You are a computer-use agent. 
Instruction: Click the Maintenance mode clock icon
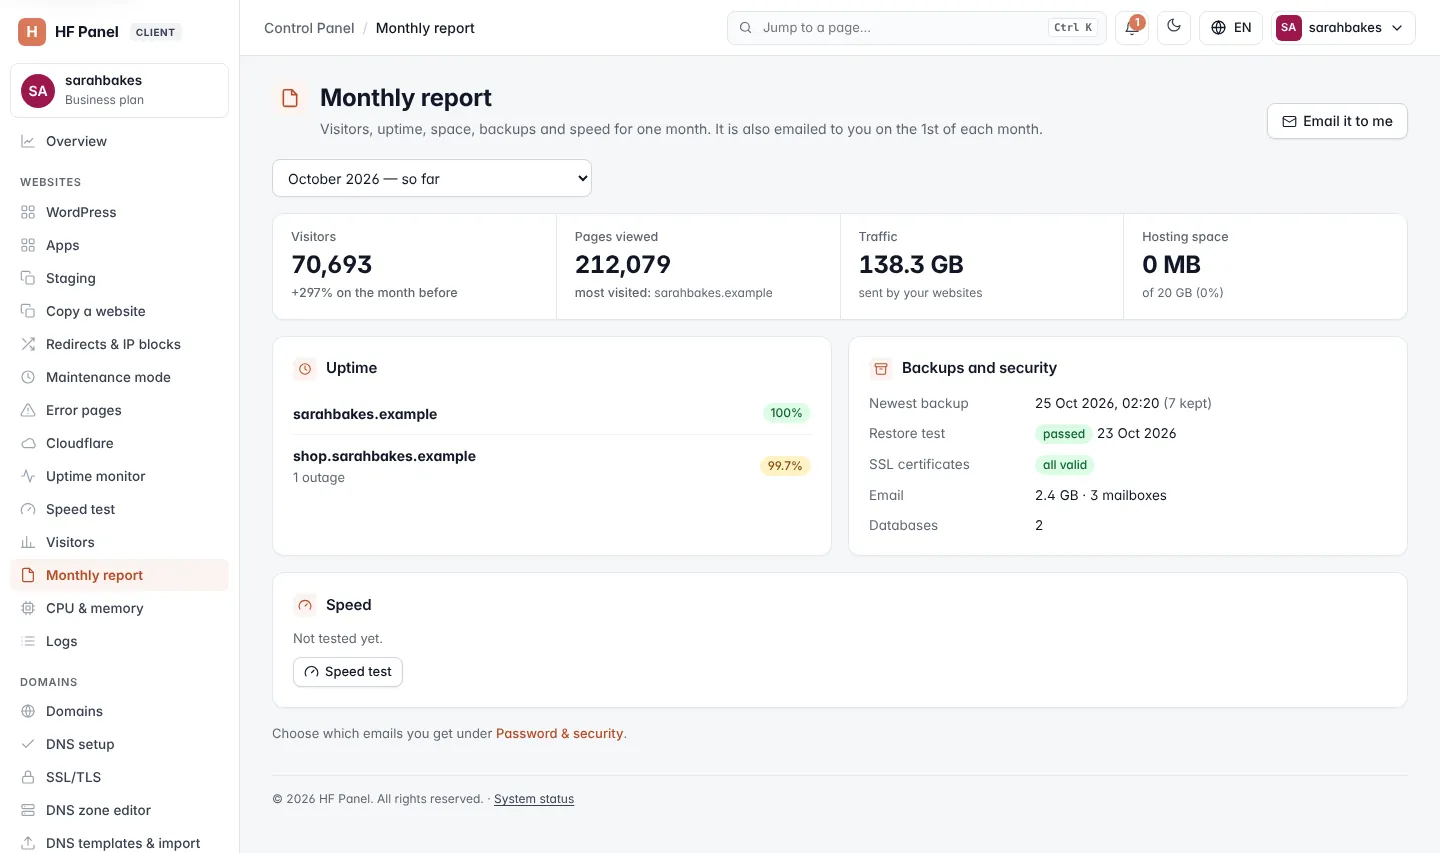[x=28, y=377]
